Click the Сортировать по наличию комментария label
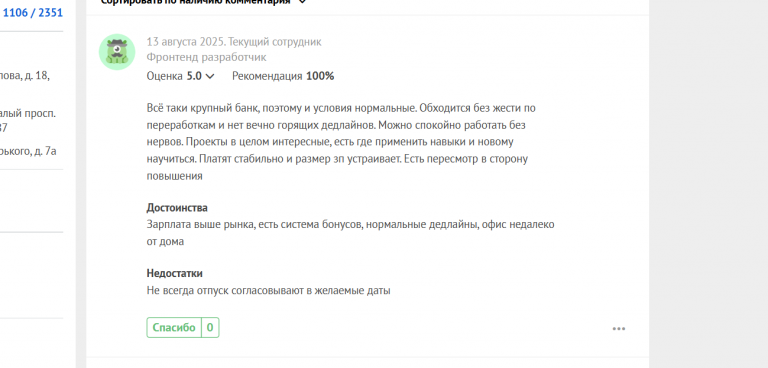This screenshot has width=768, height=368. tap(196, 2)
